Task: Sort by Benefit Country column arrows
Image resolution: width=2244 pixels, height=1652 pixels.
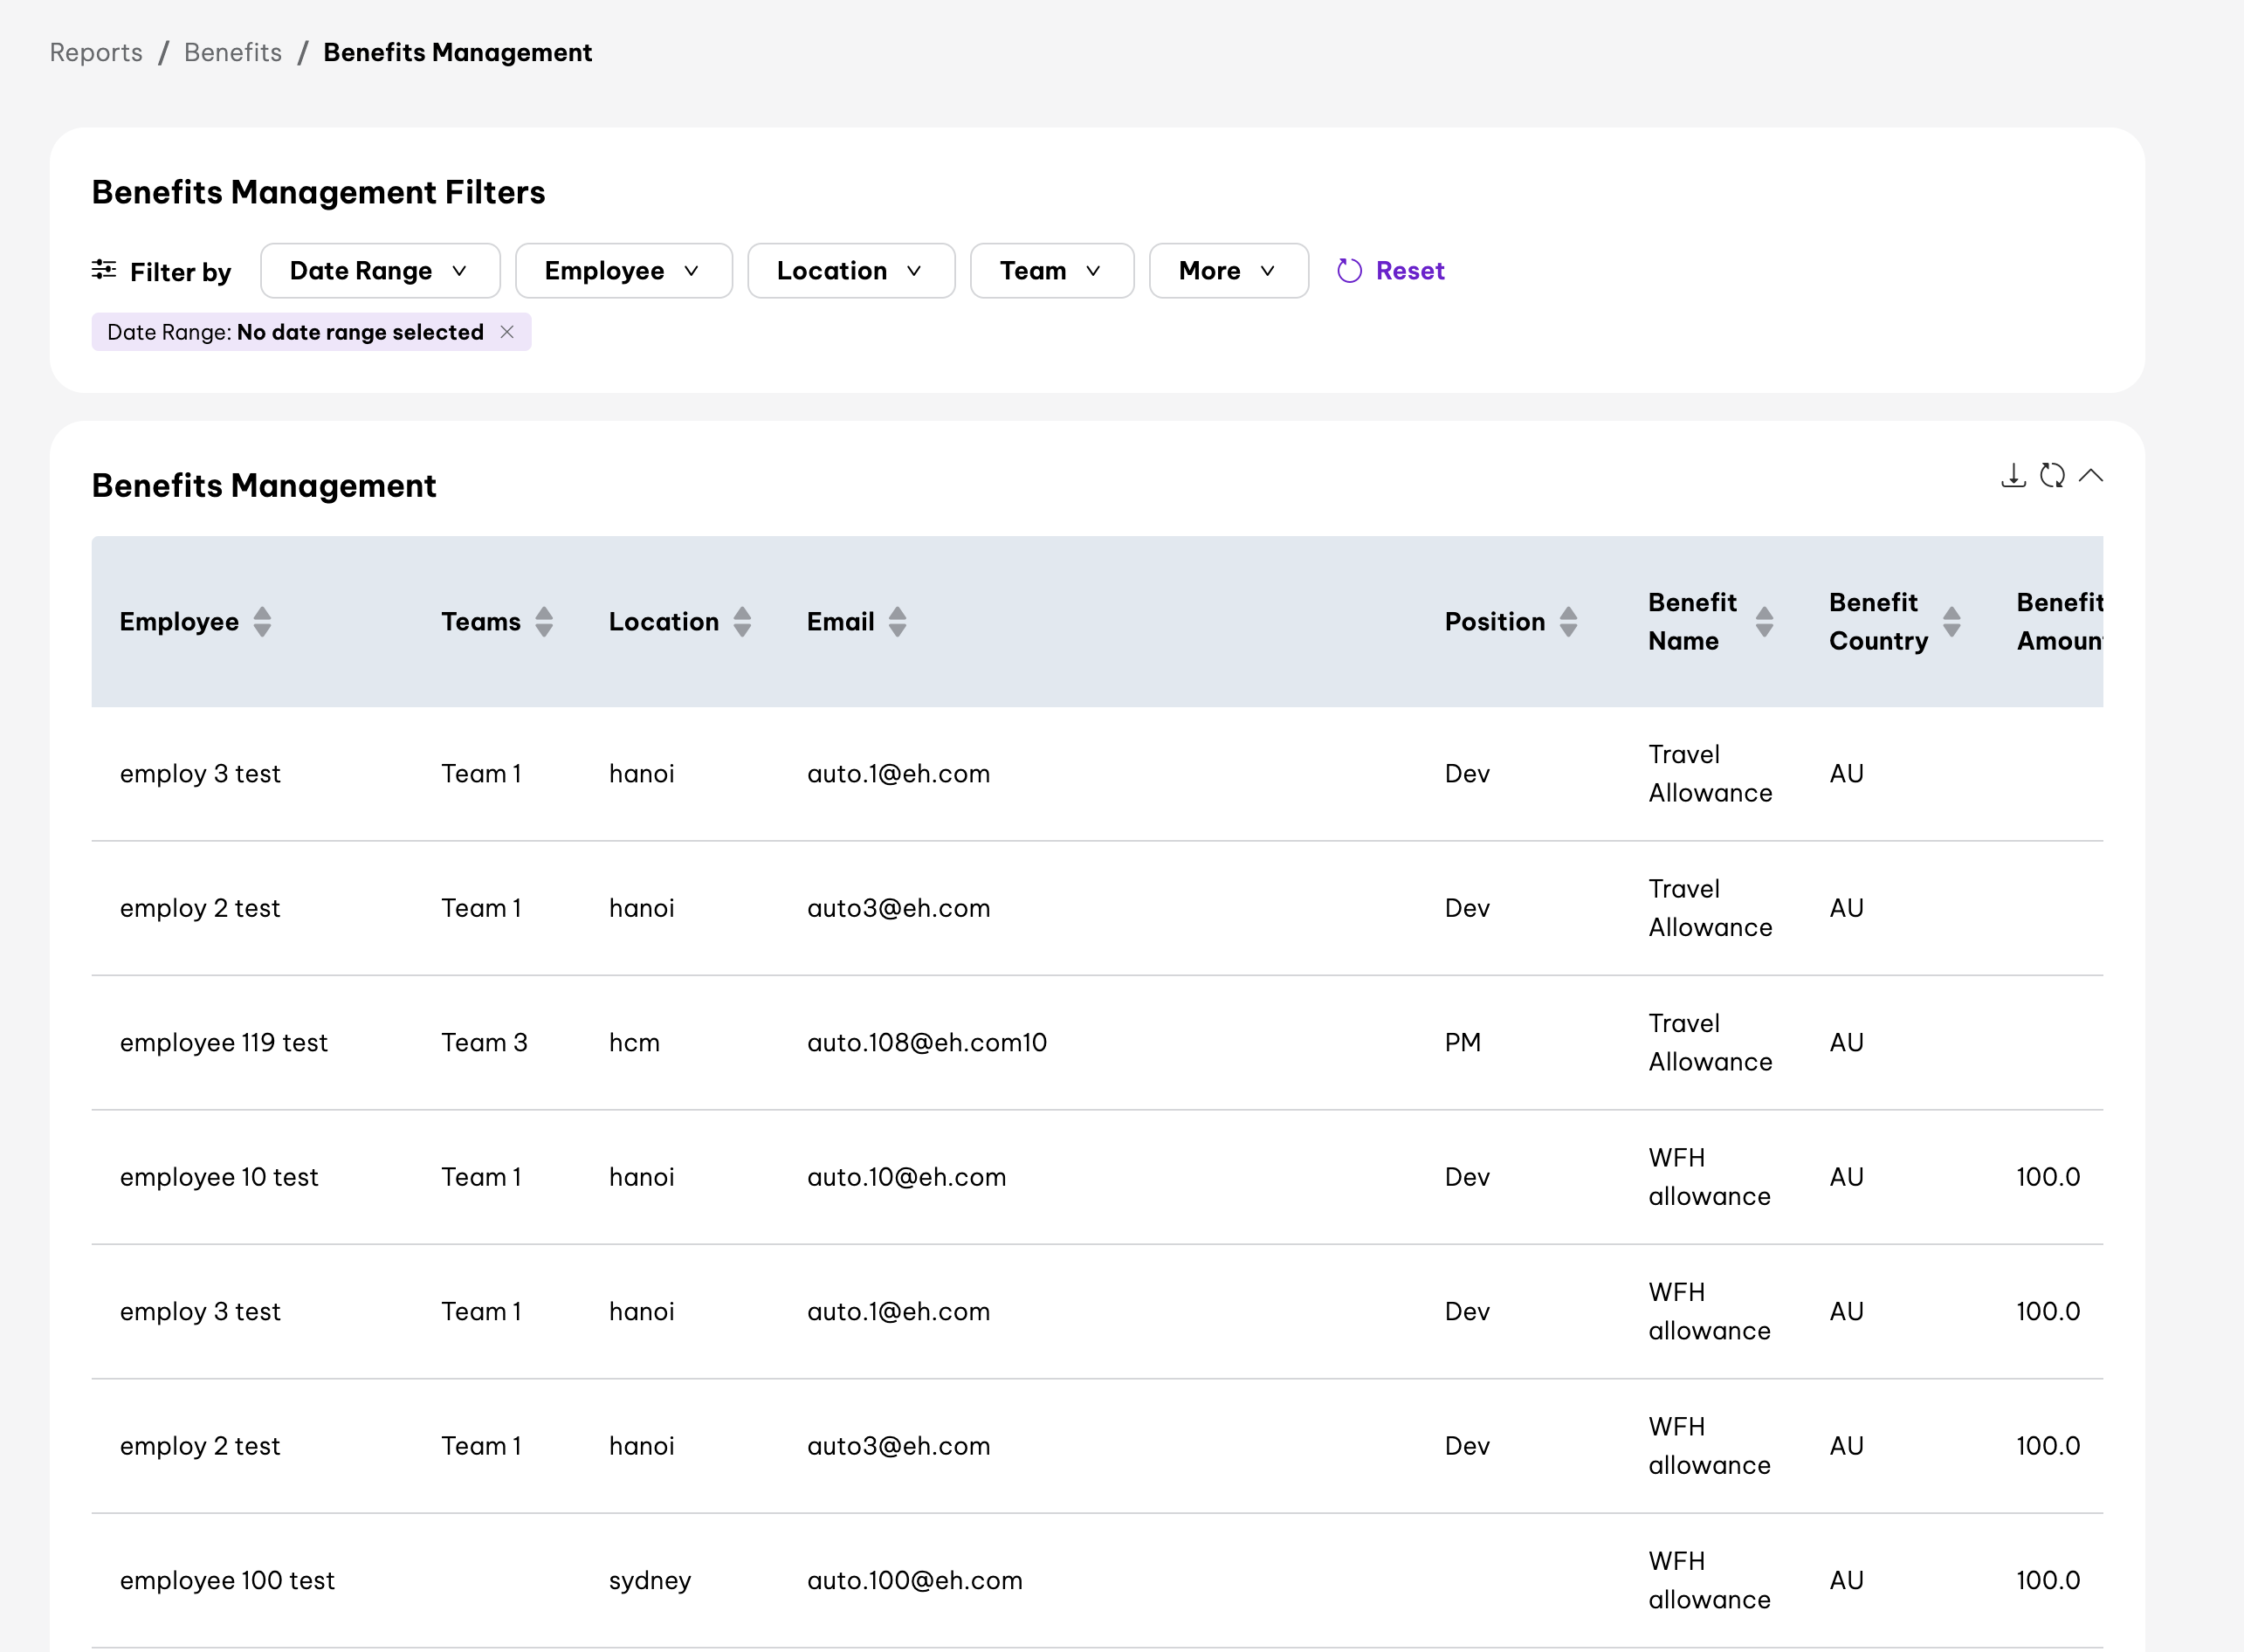Action: tap(1951, 621)
